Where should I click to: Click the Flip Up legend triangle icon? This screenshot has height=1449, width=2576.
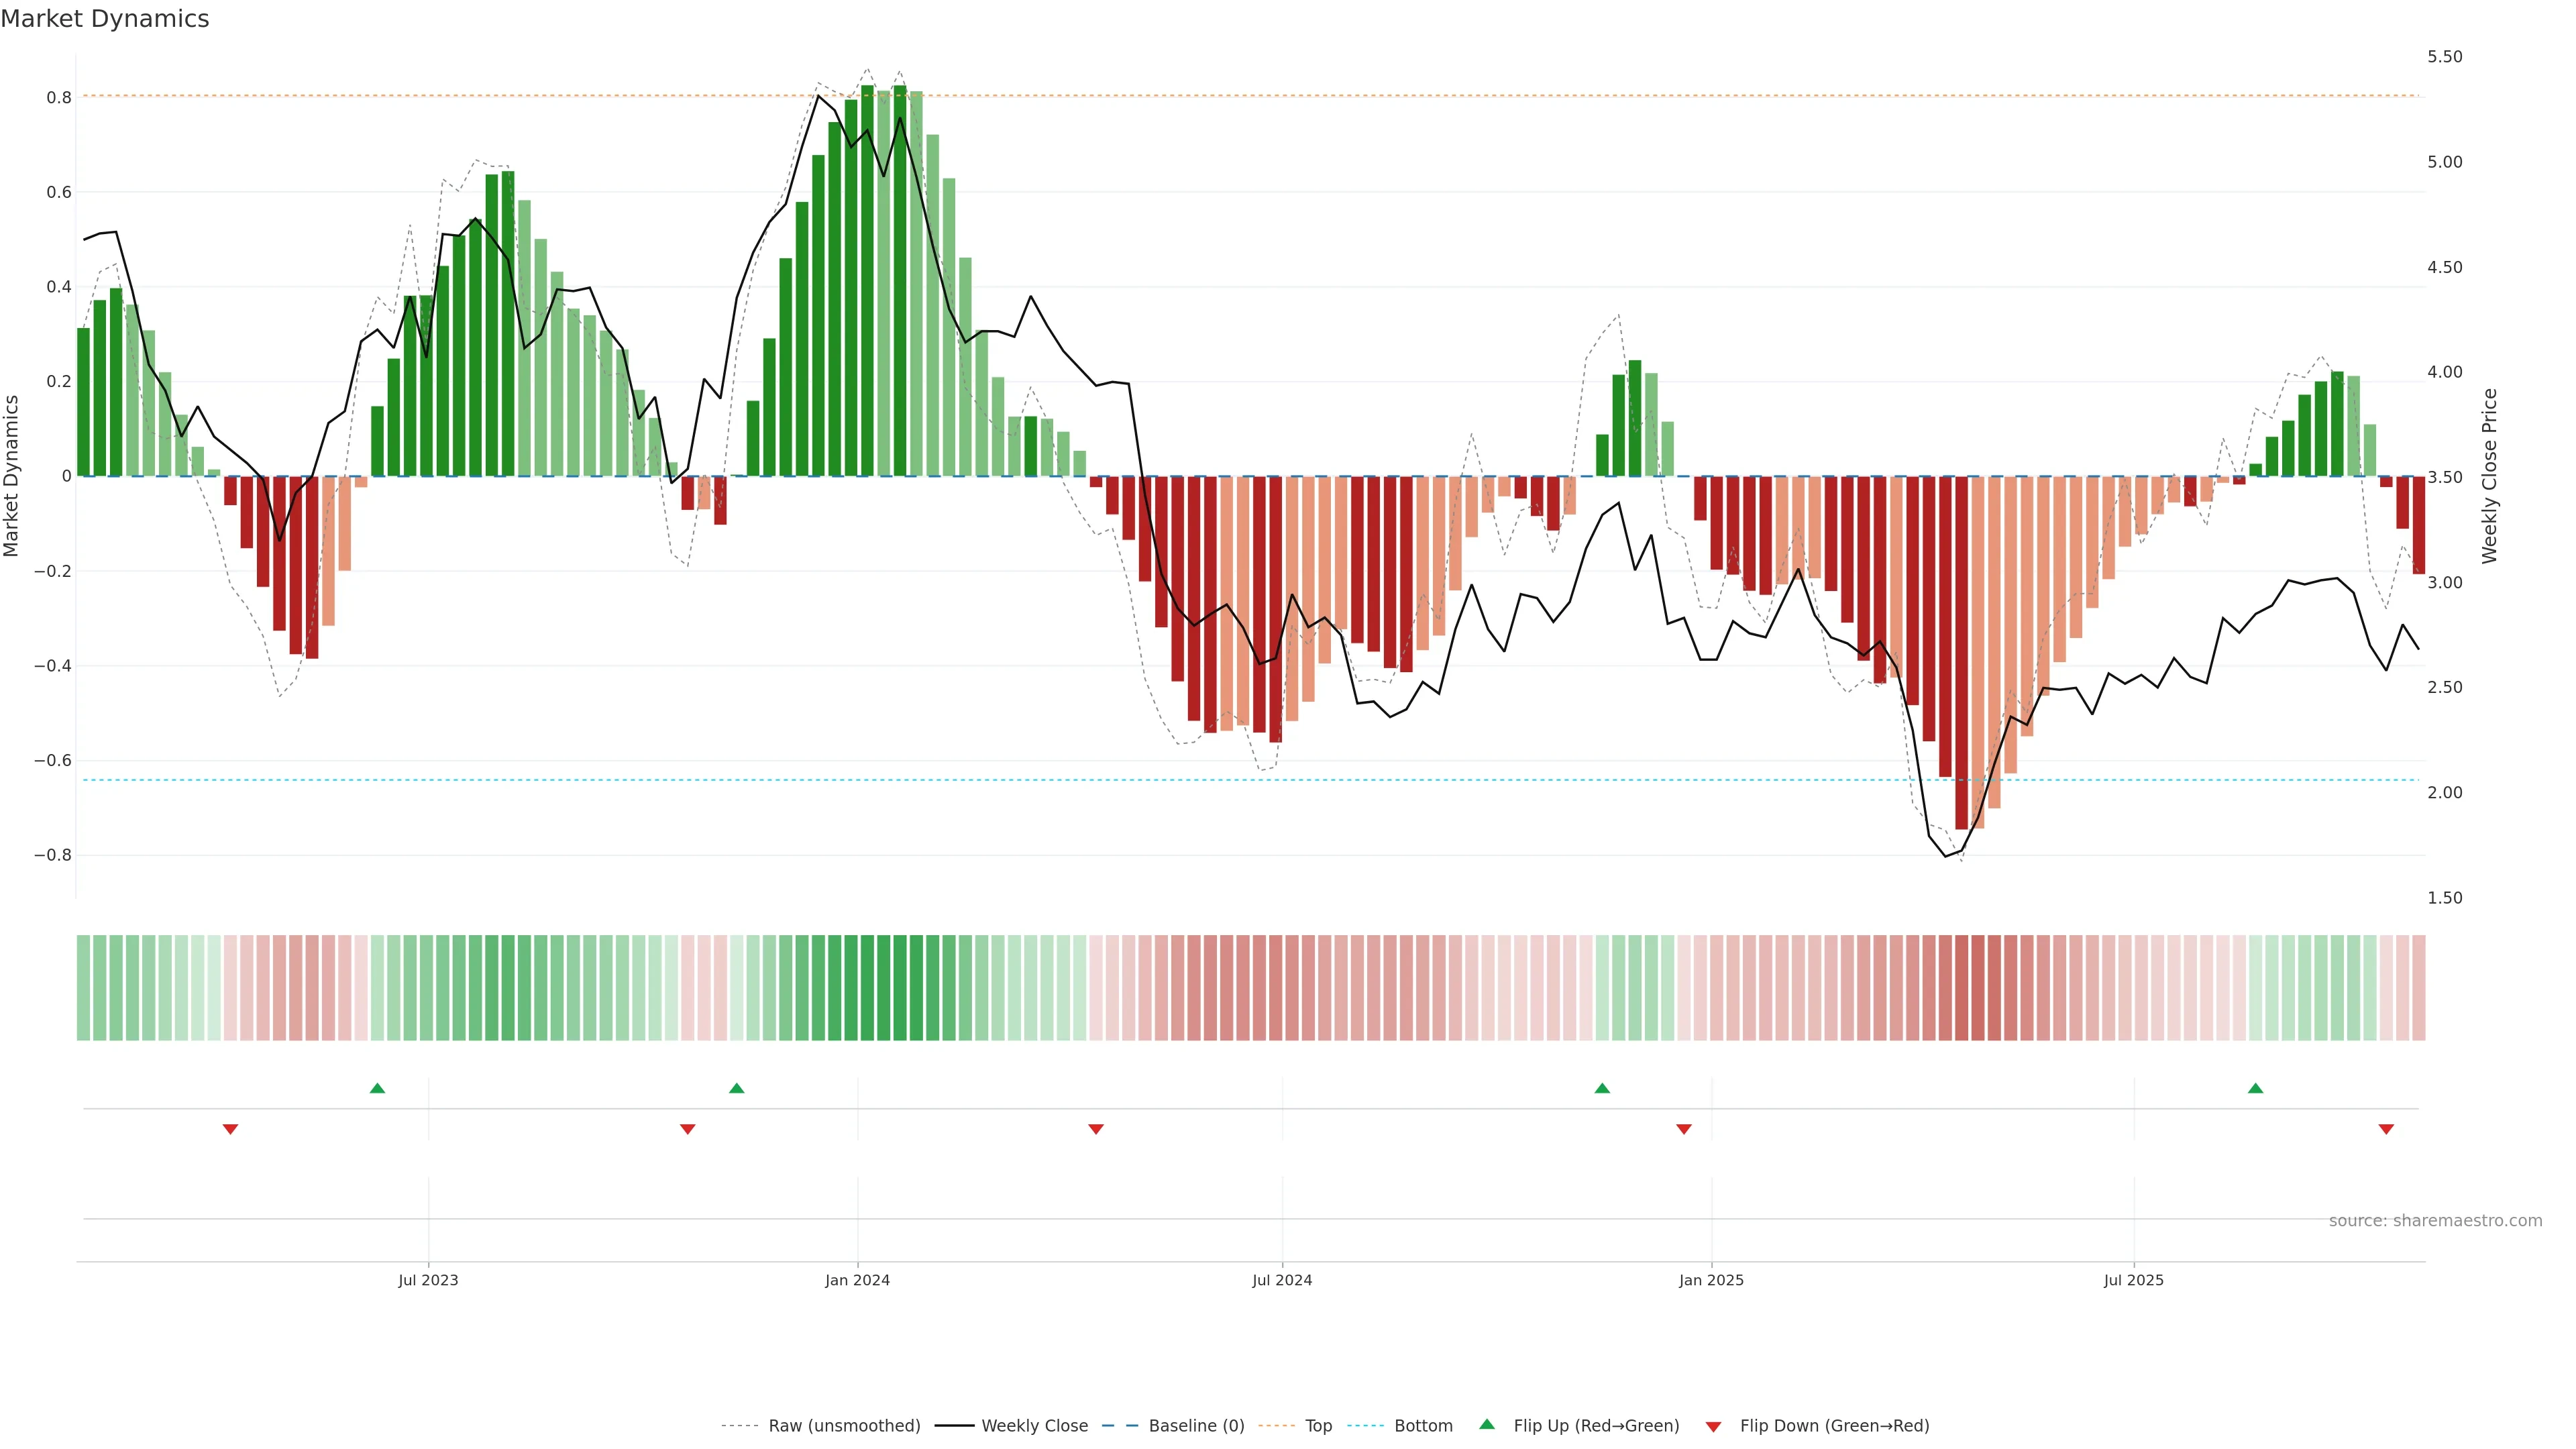pyautogui.click(x=1487, y=1424)
